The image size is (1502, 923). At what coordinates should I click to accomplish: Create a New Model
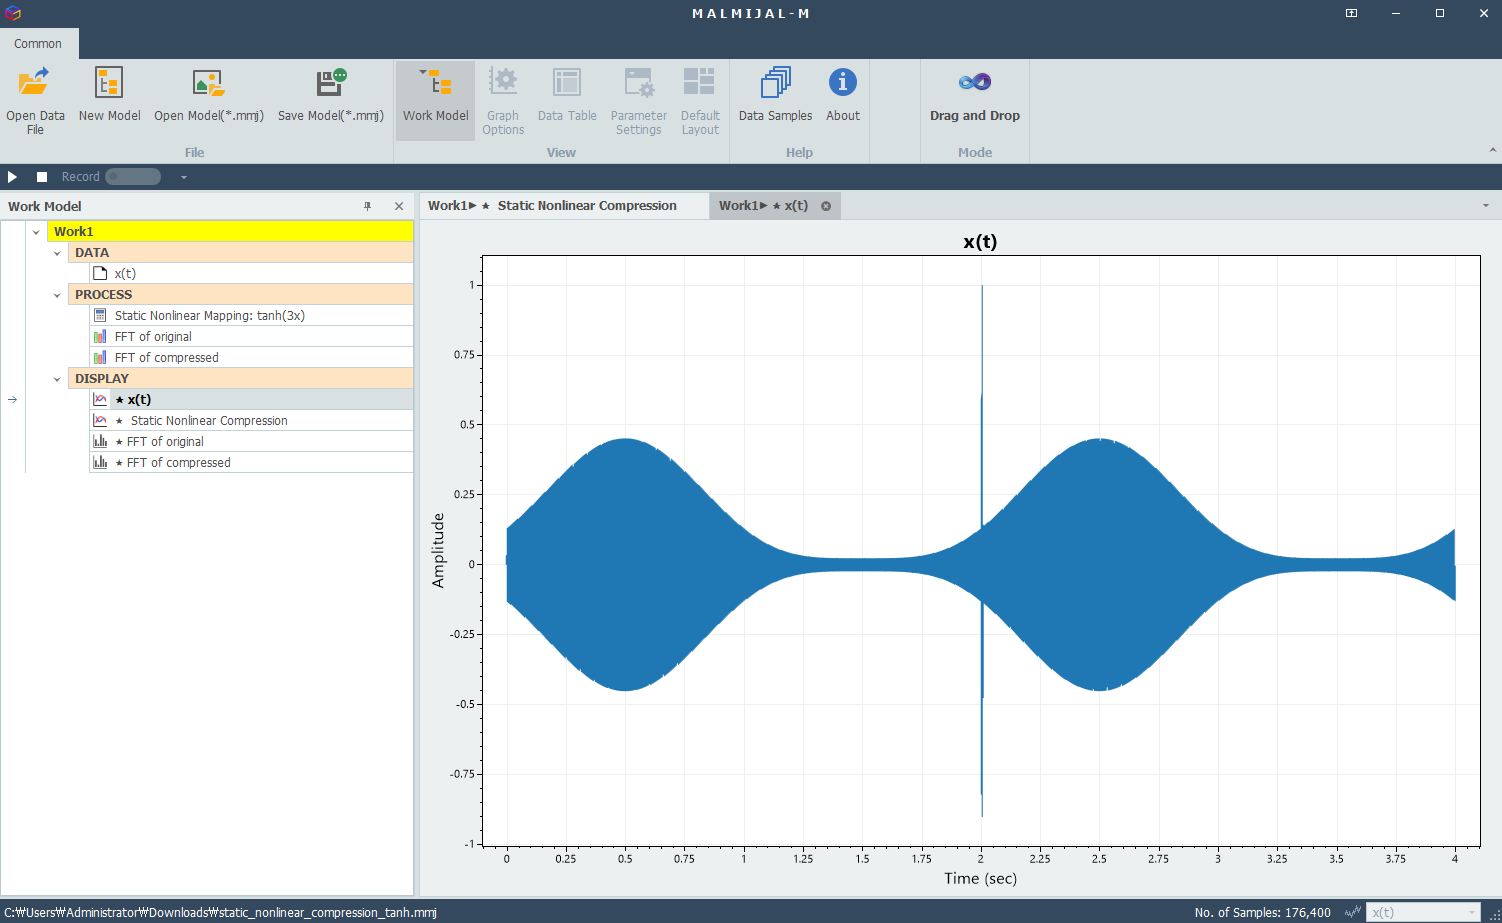[109, 95]
